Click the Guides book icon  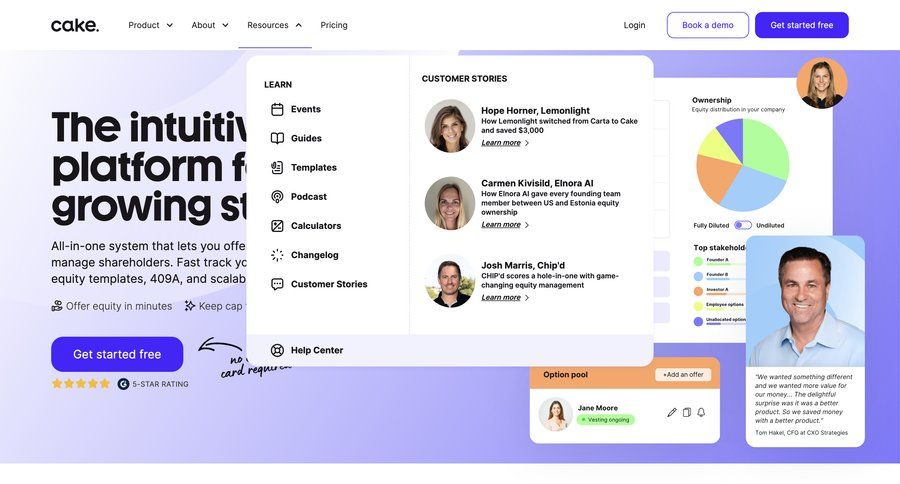[277, 139]
